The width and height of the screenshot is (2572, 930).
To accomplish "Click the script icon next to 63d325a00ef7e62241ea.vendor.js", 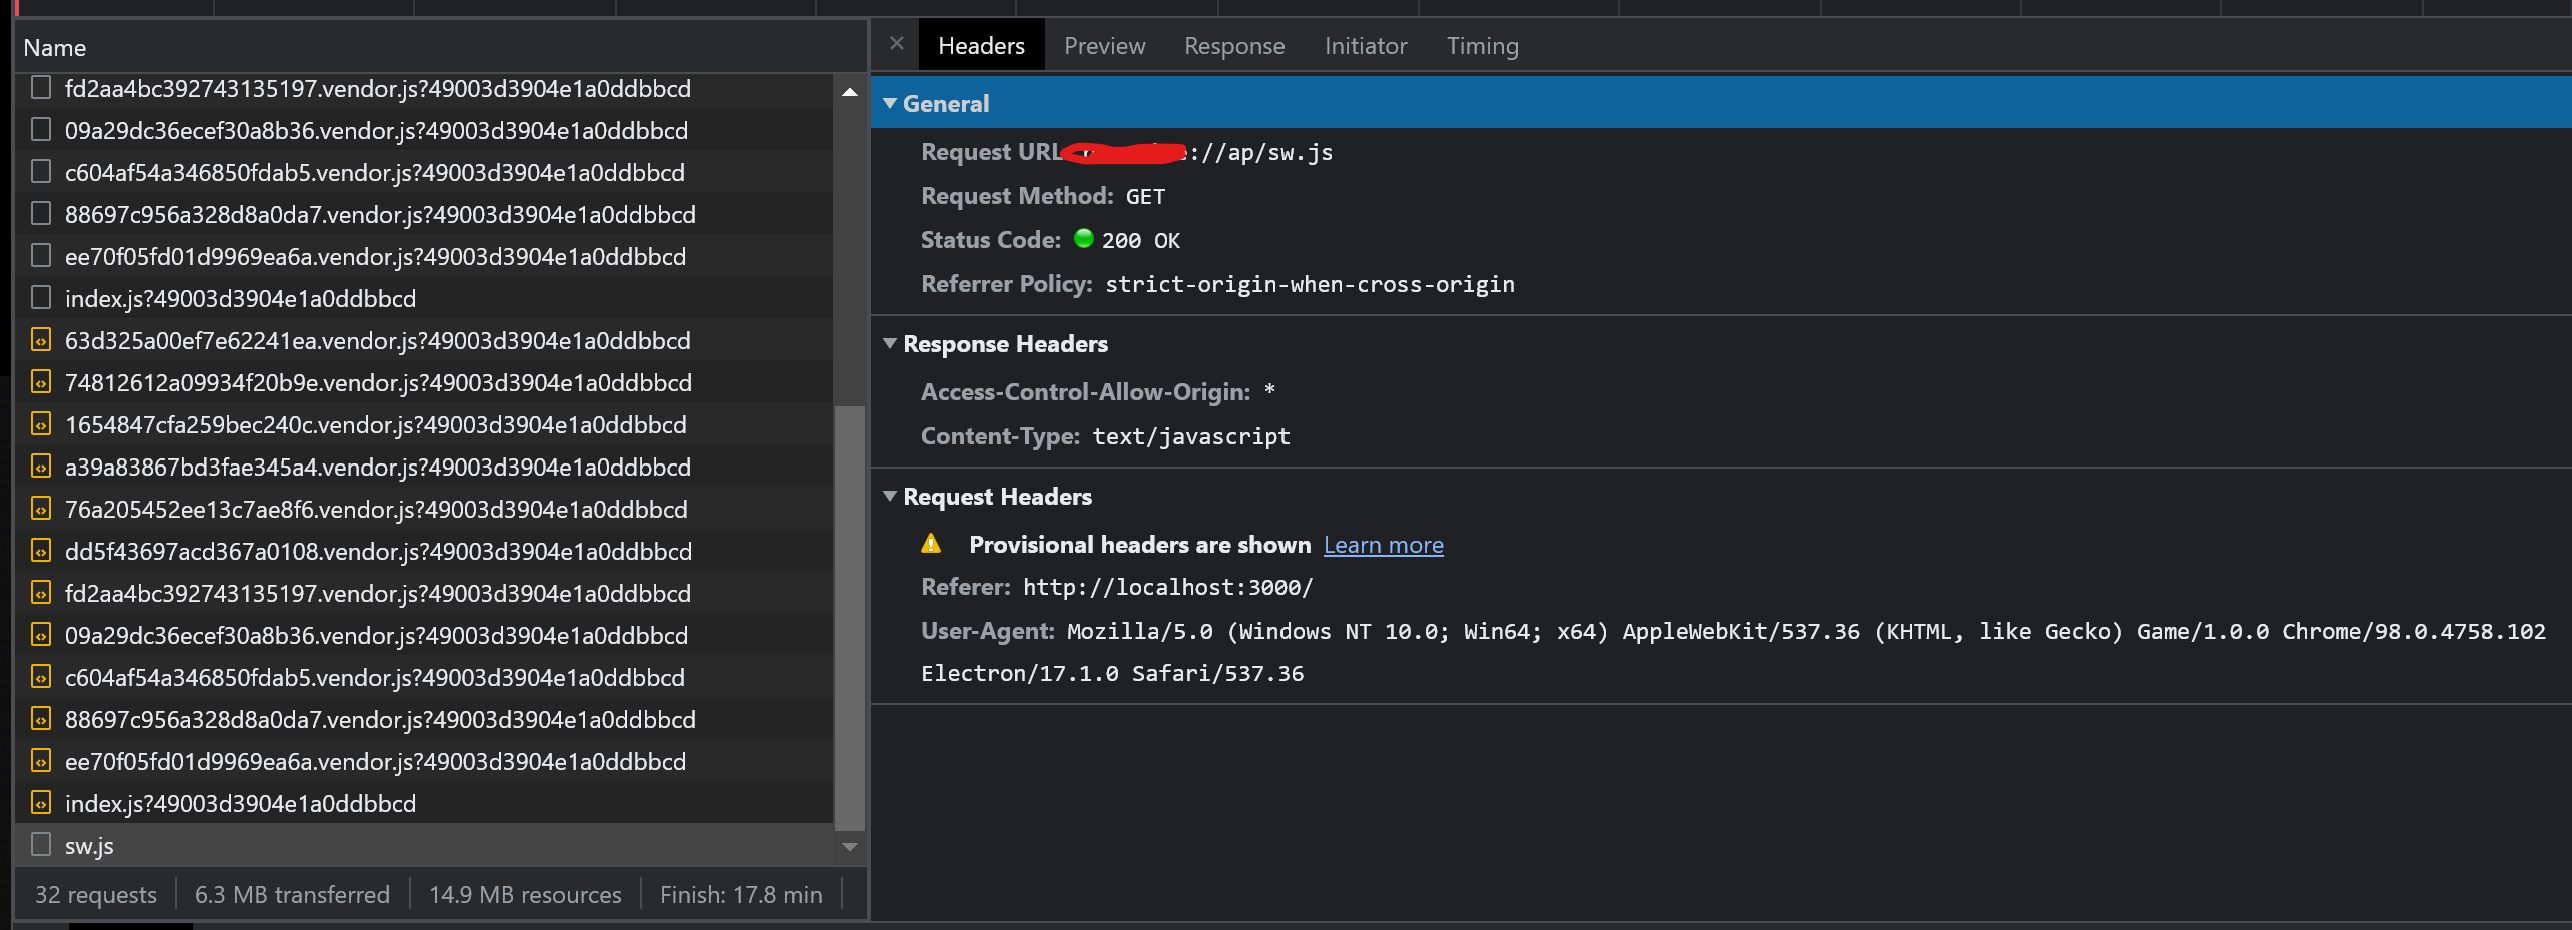I will 40,340.
